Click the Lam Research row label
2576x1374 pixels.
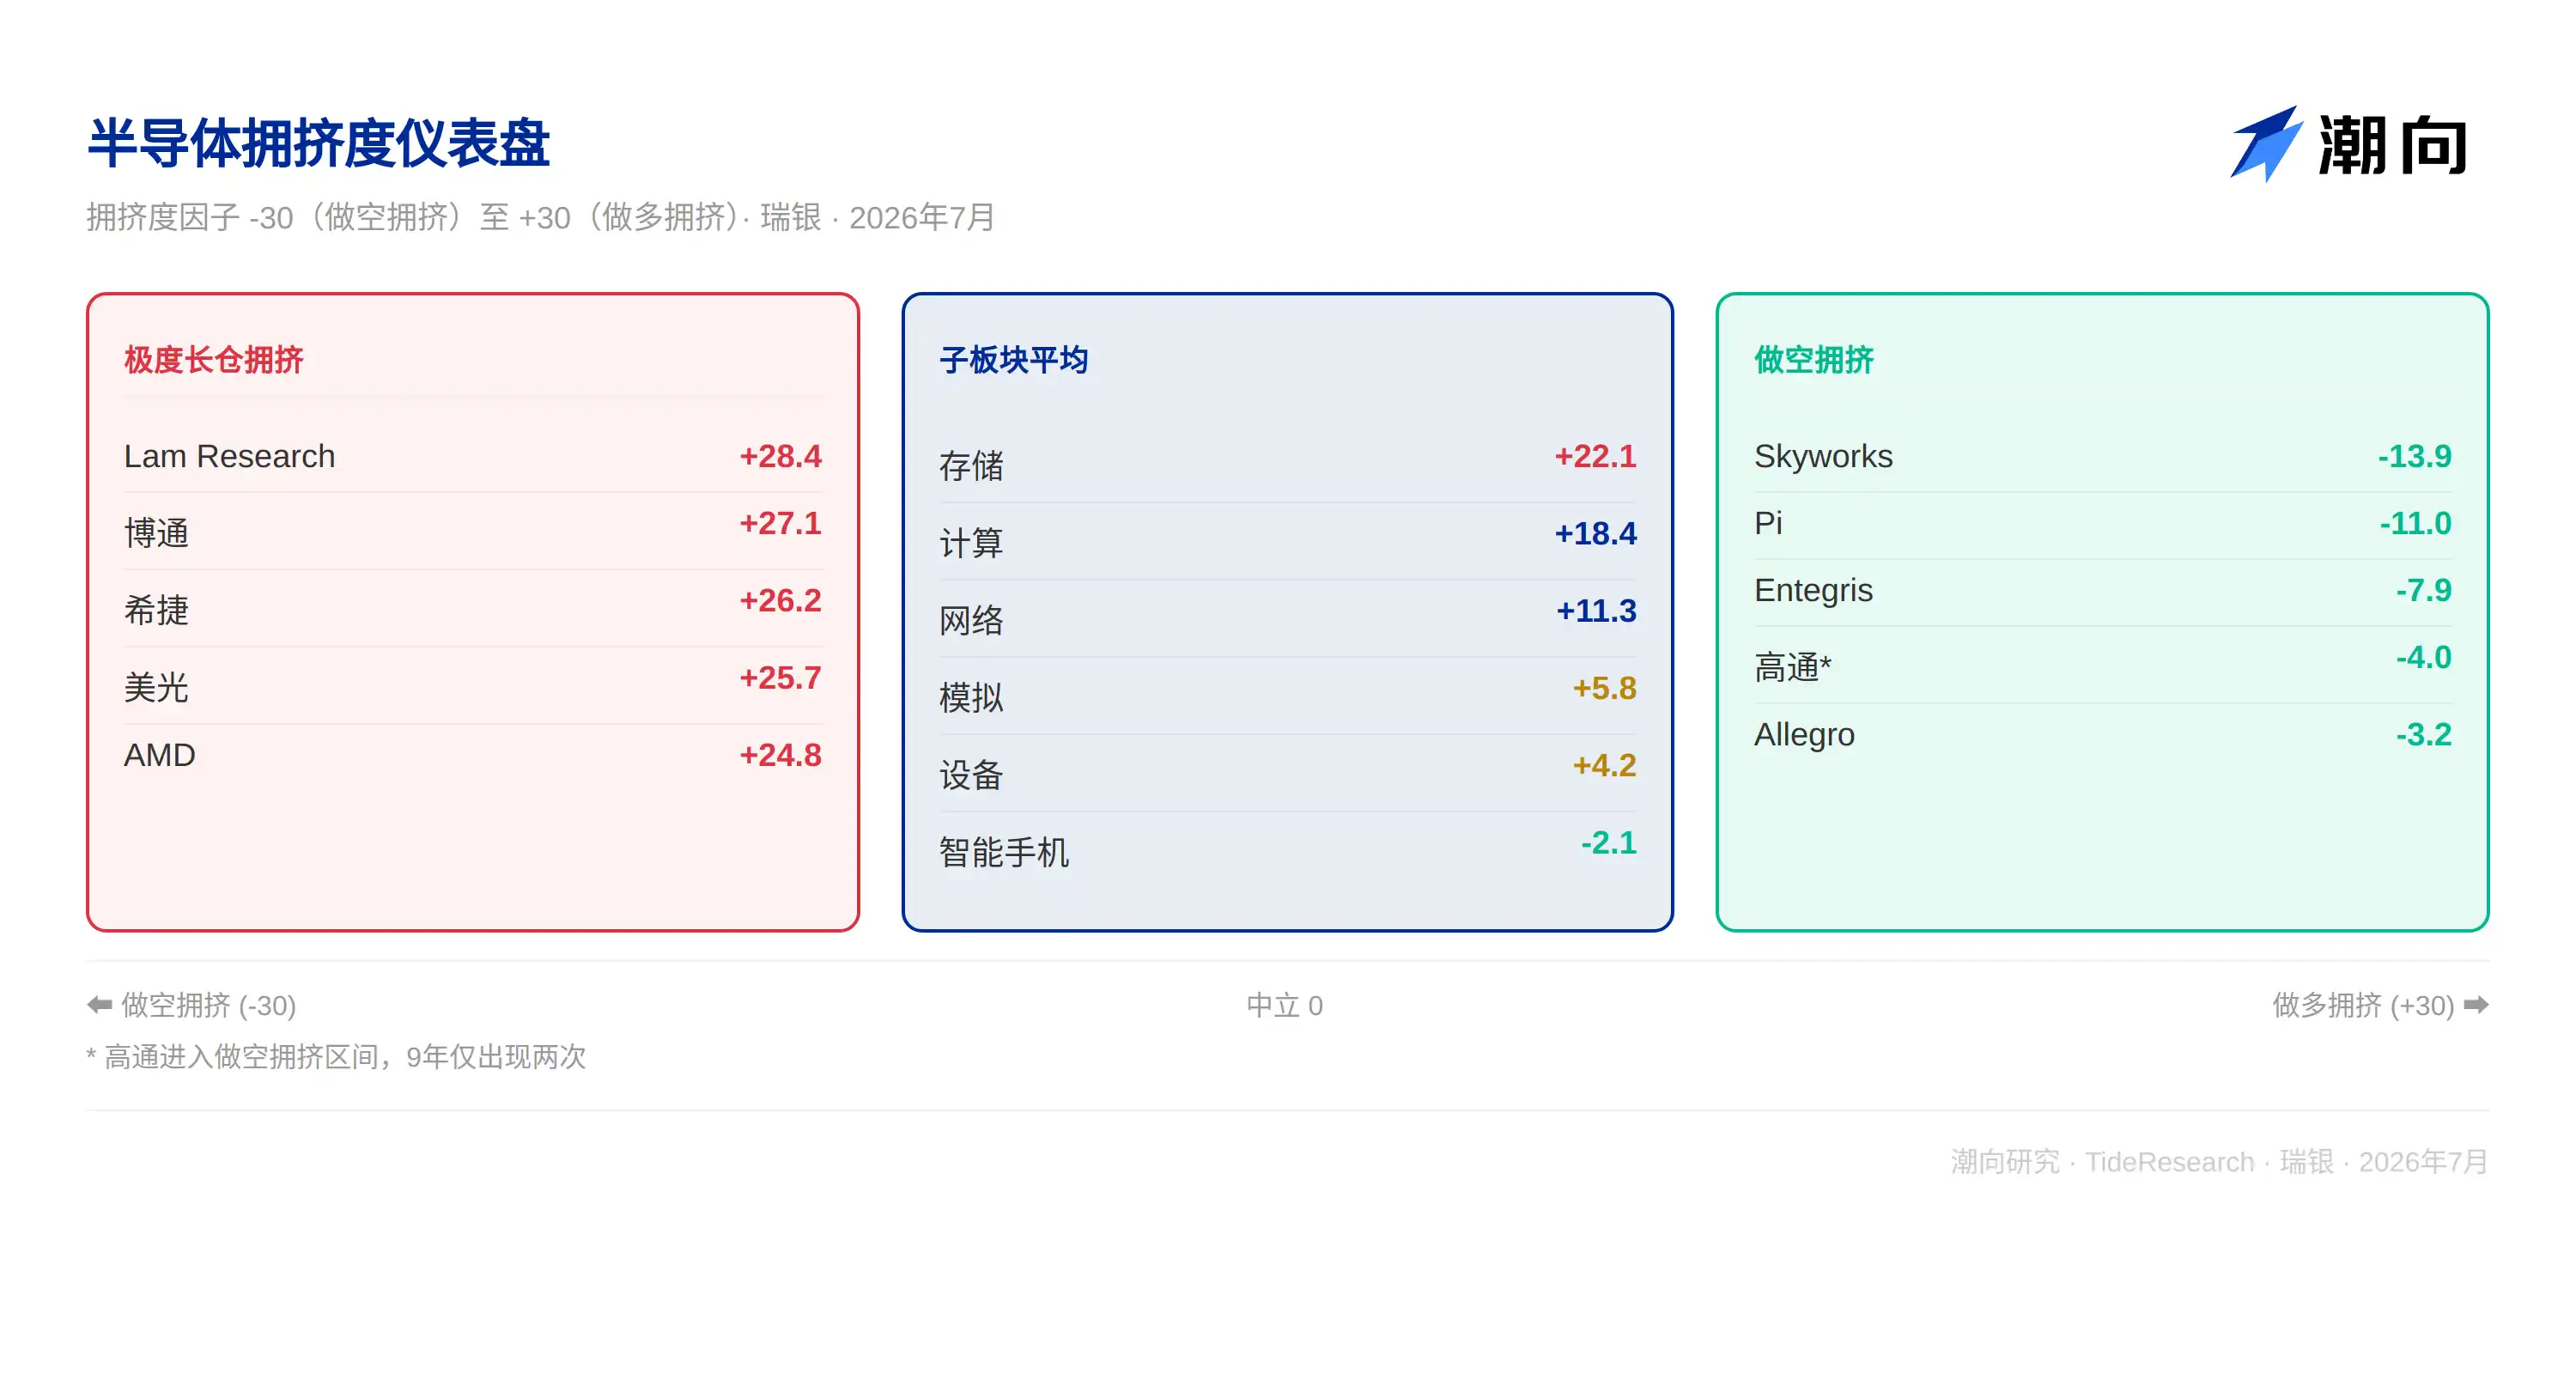(x=229, y=456)
